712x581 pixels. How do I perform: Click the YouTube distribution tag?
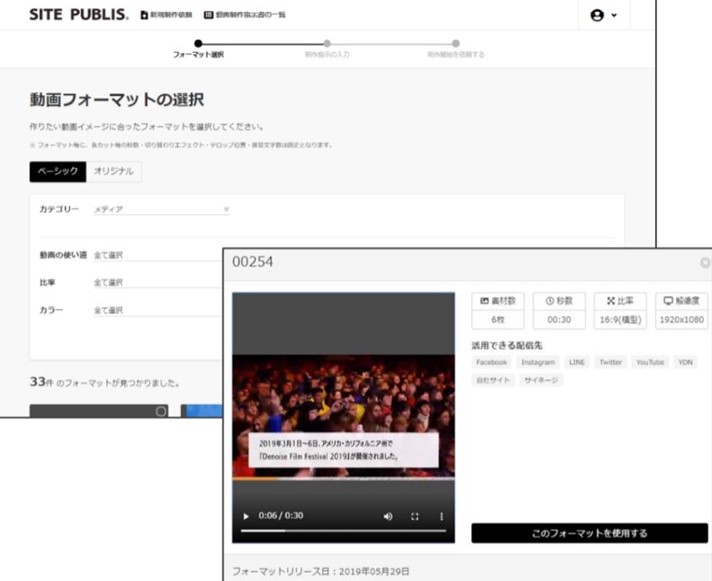[x=649, y=362]
